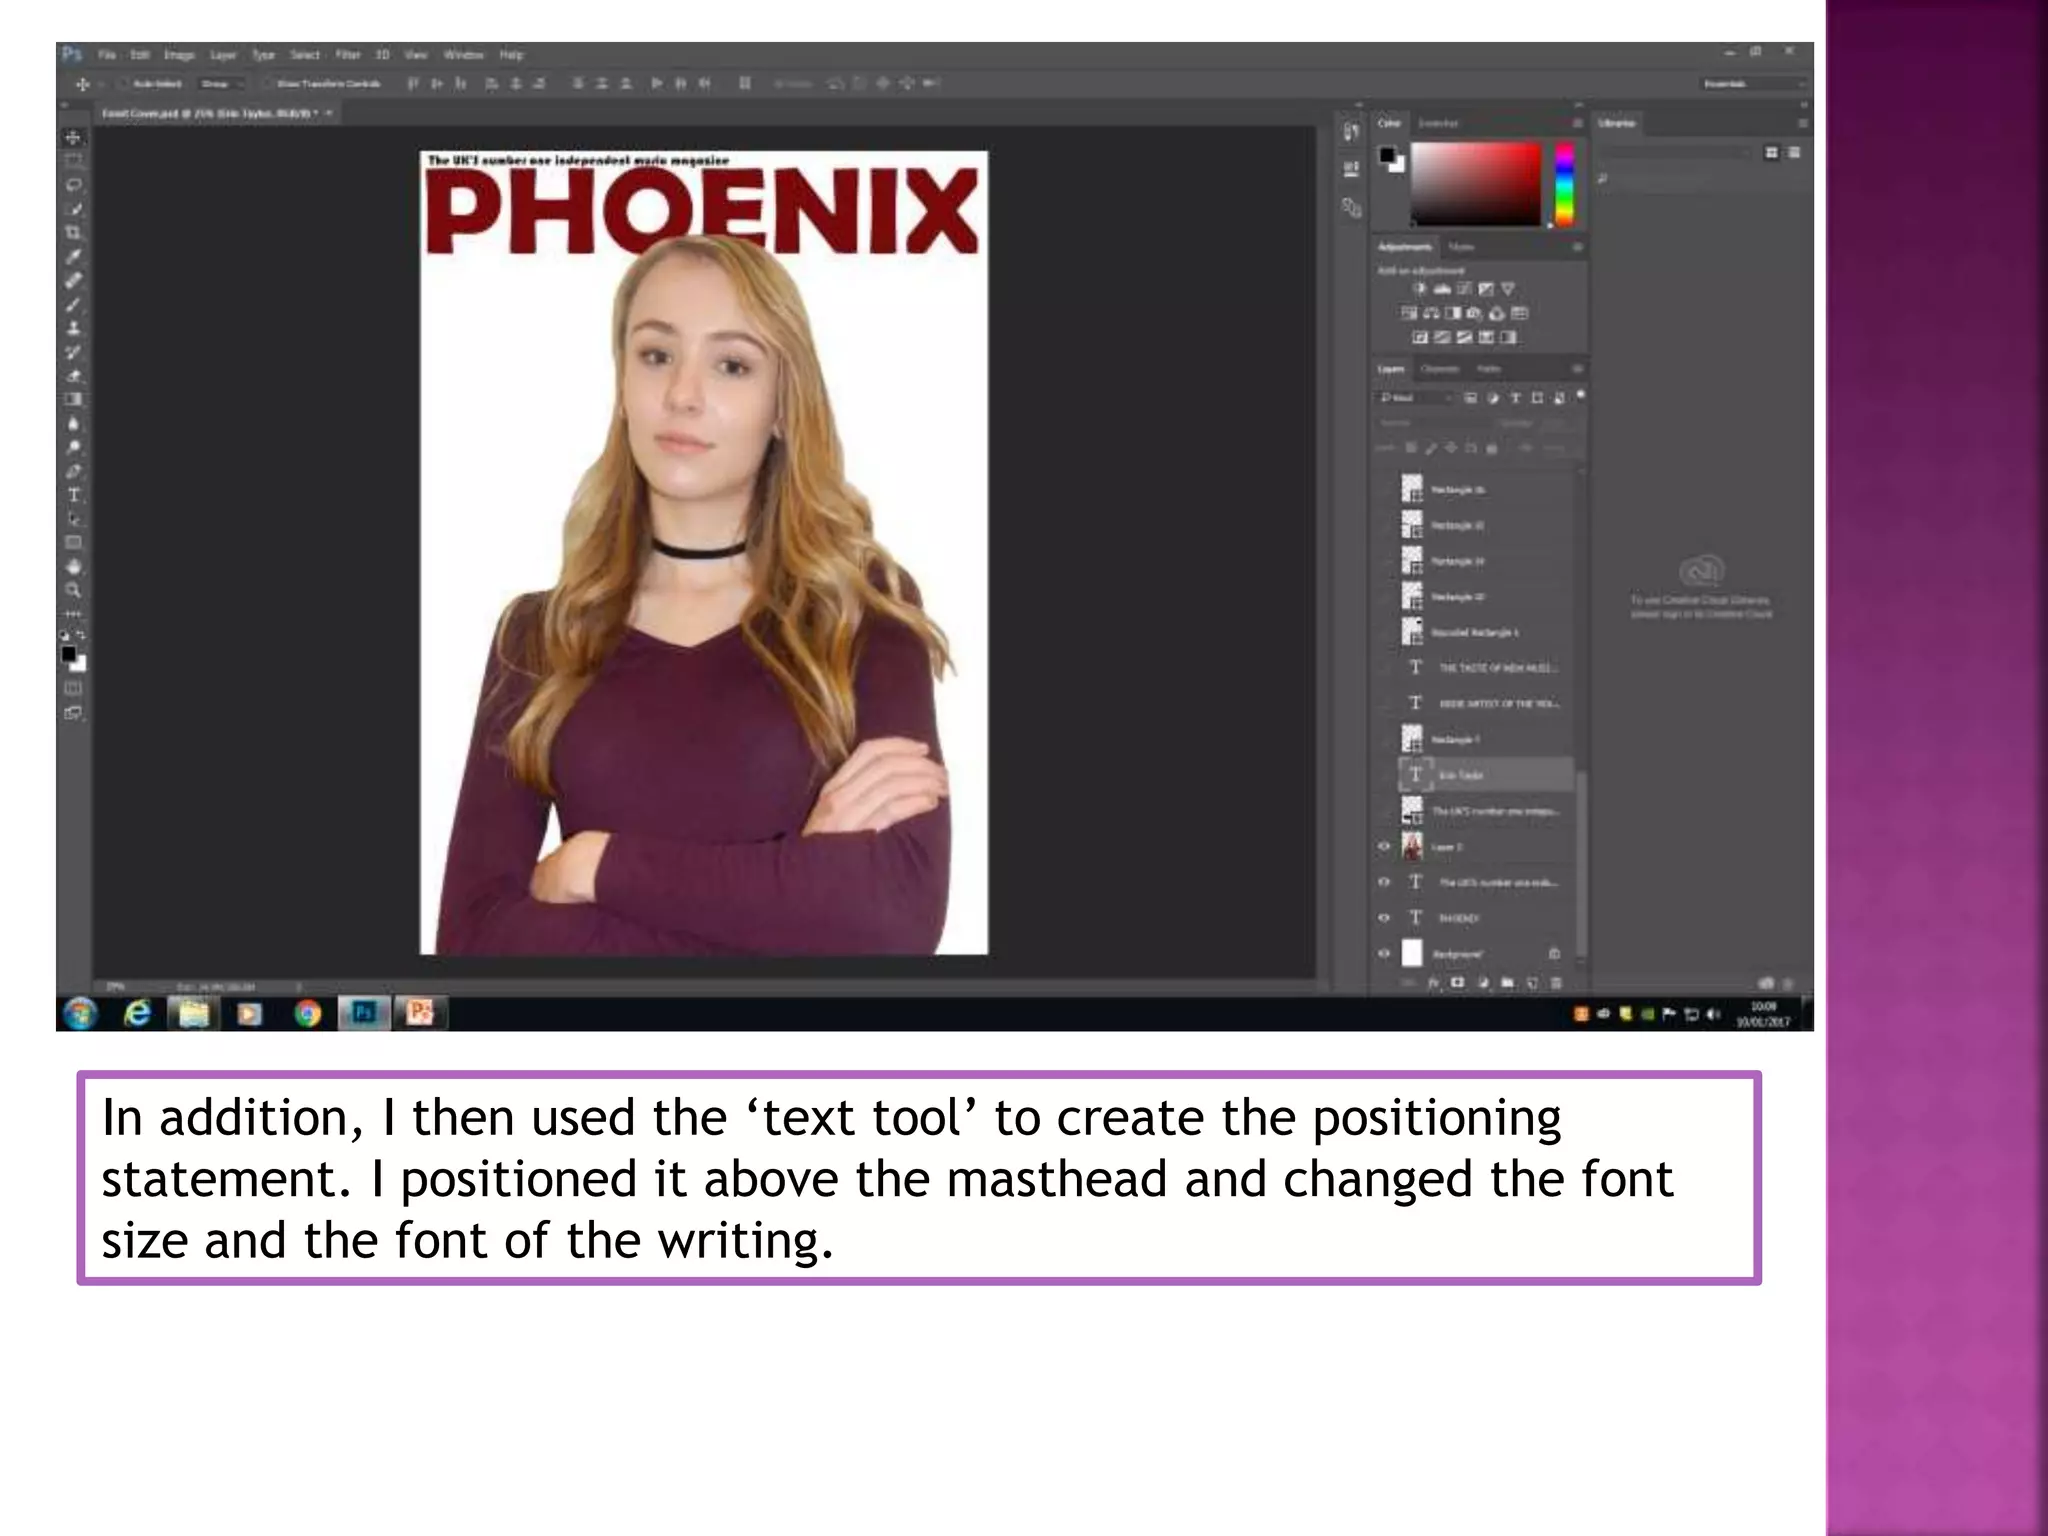Open the layer Kind filter dropdown
The height and width of the screenshot is (1536, 2048).
(1415, 398)
